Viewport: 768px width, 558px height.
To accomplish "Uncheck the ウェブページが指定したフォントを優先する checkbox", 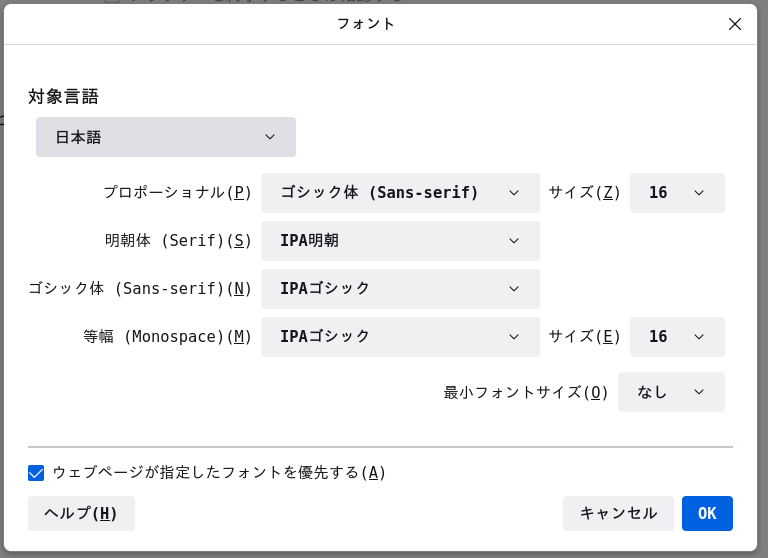I will point(37,473).
